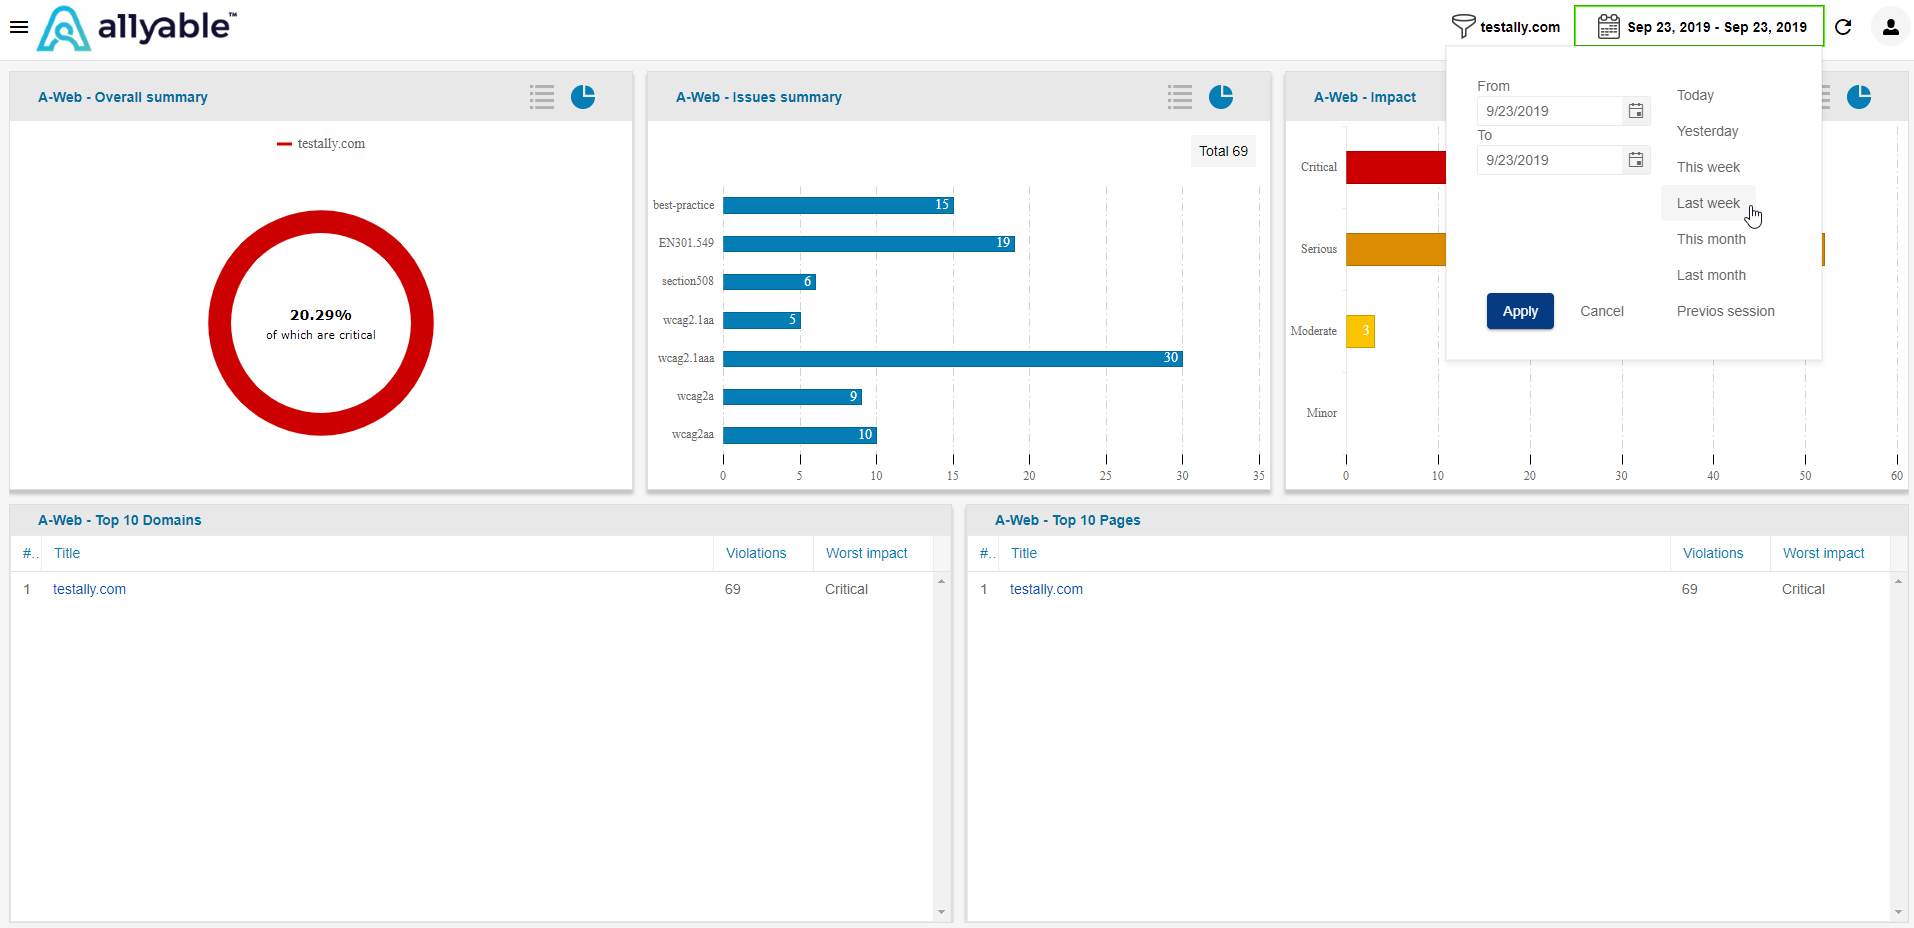Open testally.com link in Top 10 Domains
This screenshot has height=928, width=1914.
(89, 589)
